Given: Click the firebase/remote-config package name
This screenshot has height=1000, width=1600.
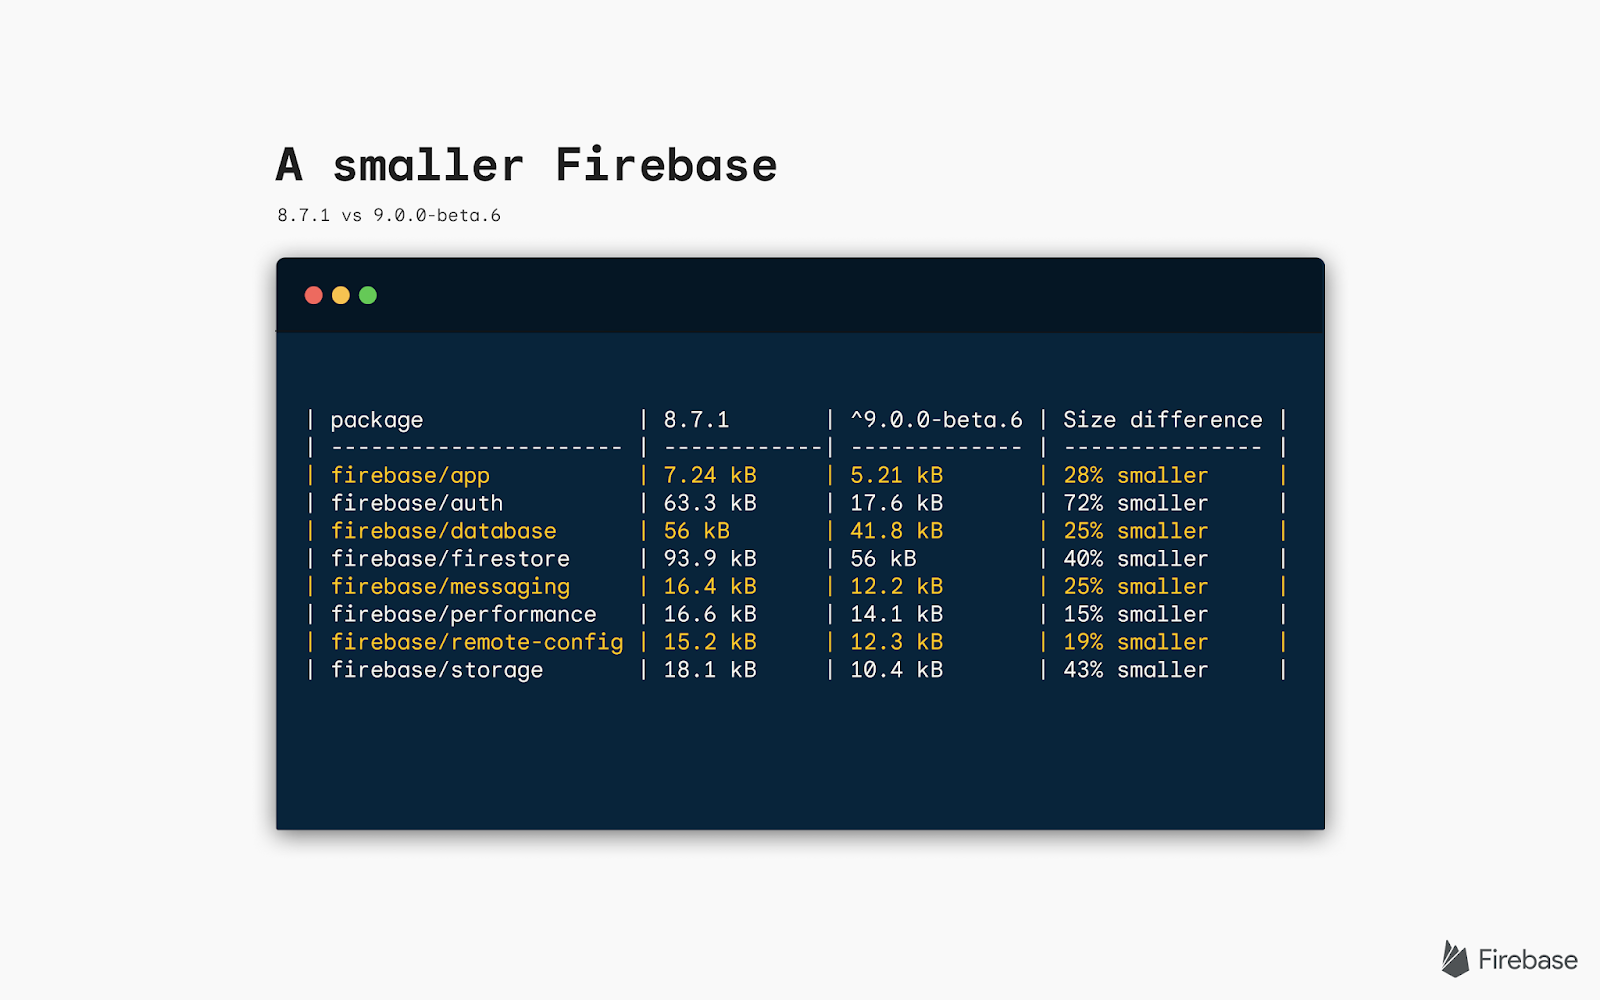Looking at the screenshot, I should click(x=477, y=642).
